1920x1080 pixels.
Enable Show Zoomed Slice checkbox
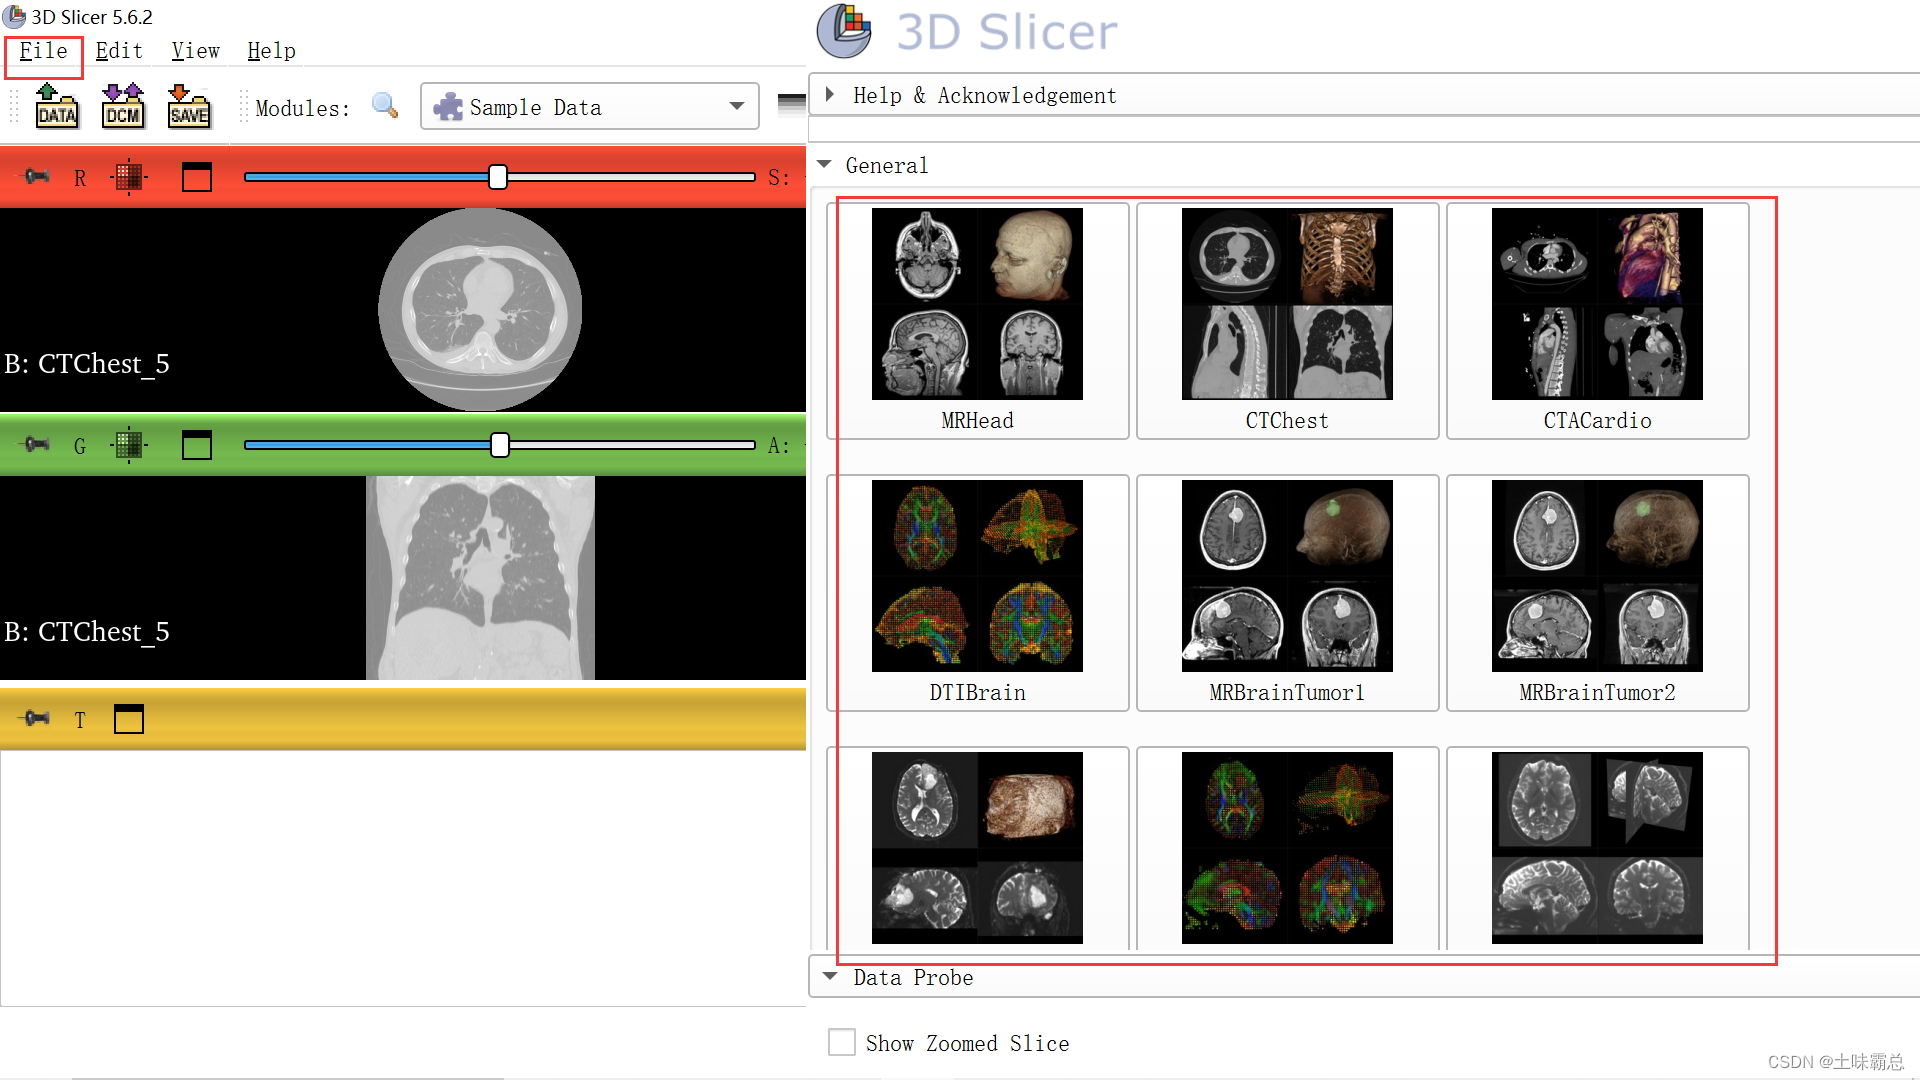pyautogui.click(x=842, y=1043)
